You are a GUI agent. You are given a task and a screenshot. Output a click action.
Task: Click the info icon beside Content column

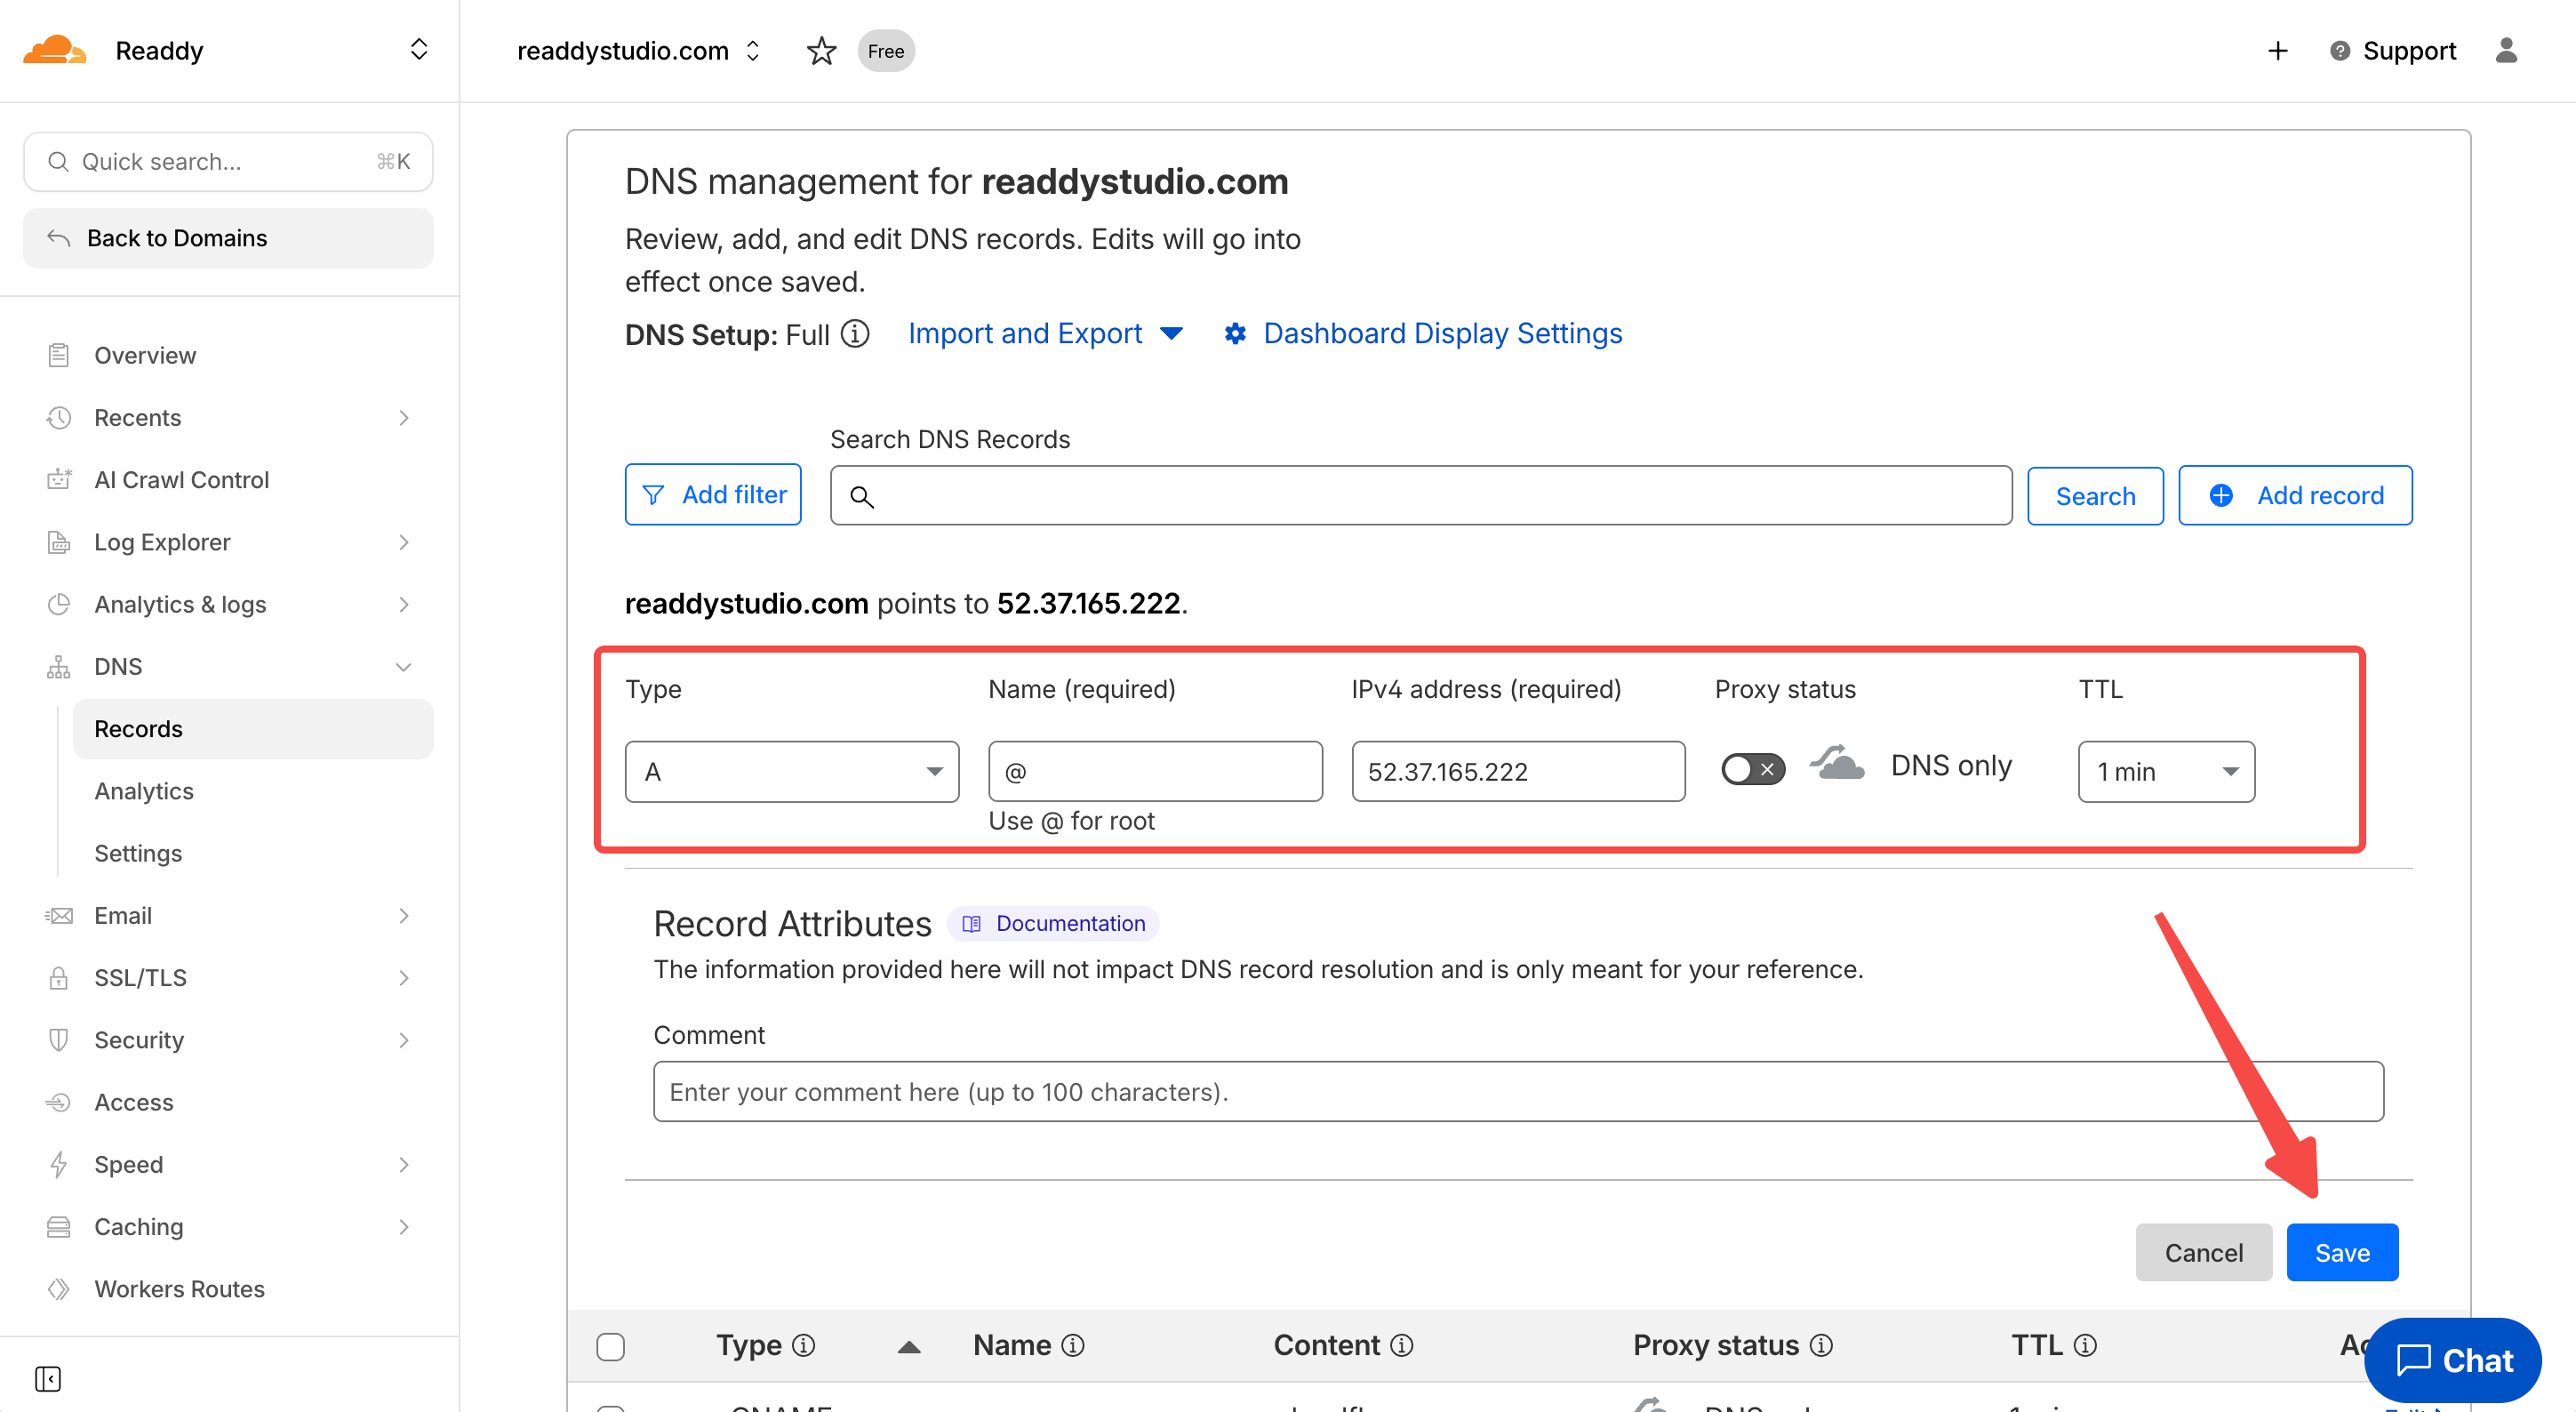click(1402, 1345)
